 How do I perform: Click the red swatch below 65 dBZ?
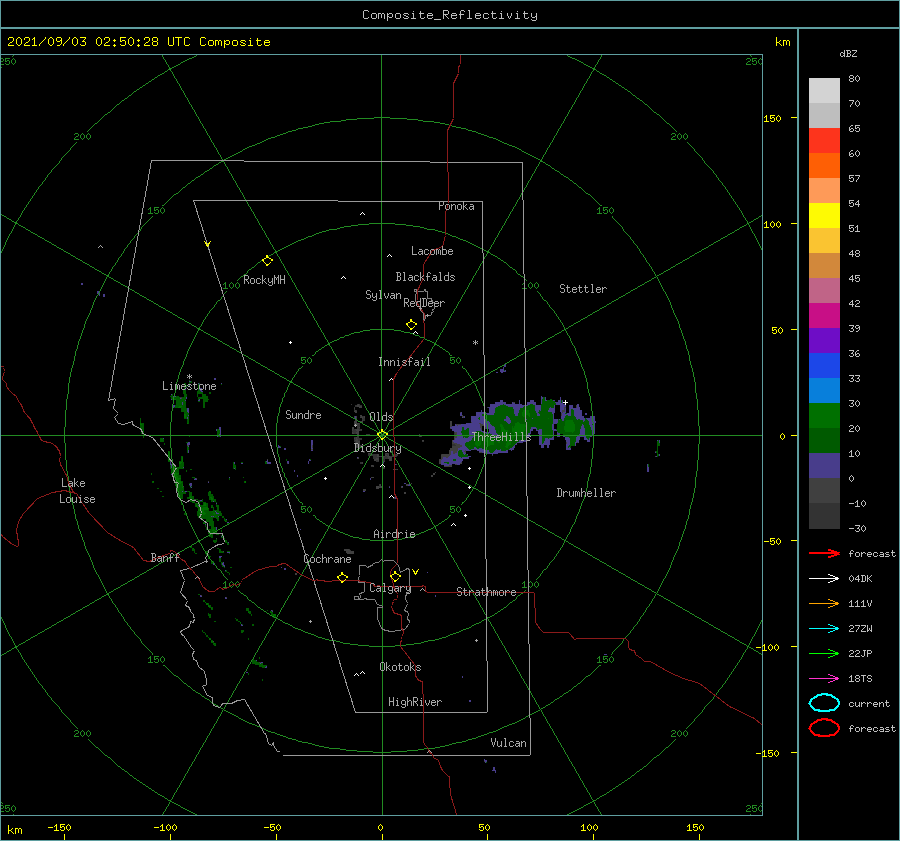click(824, 141)
